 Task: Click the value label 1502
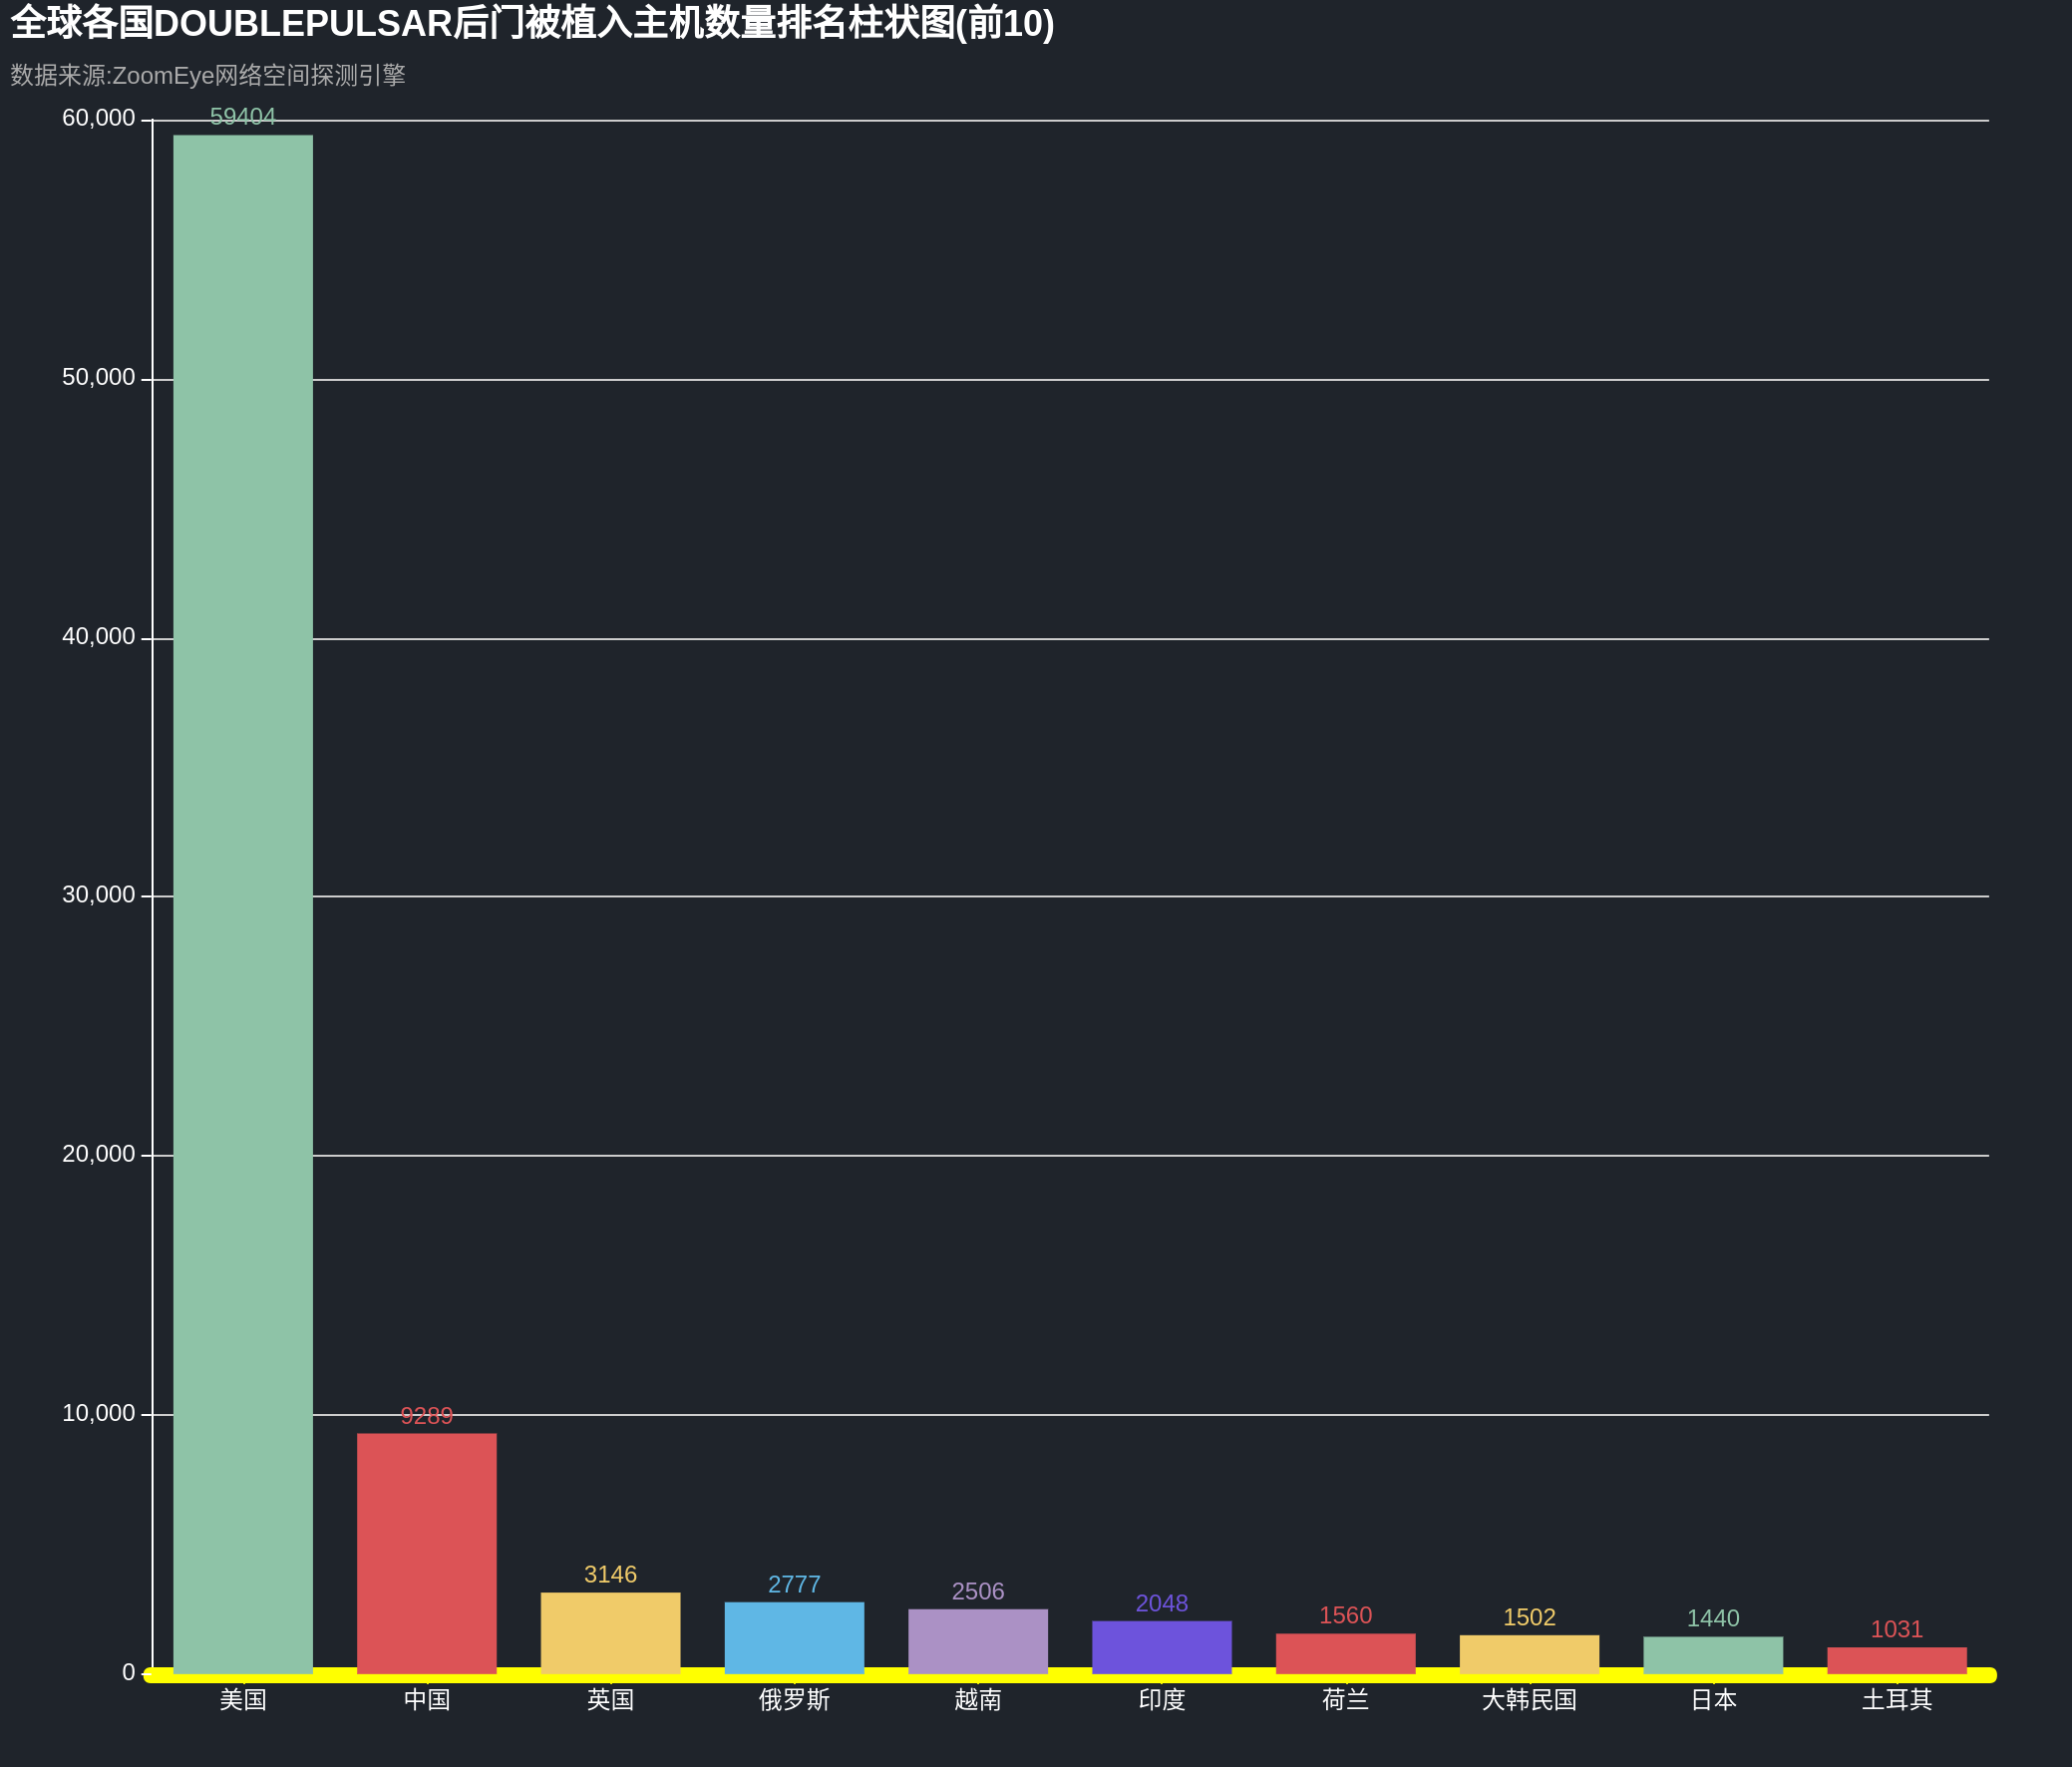(1530, 1617)
